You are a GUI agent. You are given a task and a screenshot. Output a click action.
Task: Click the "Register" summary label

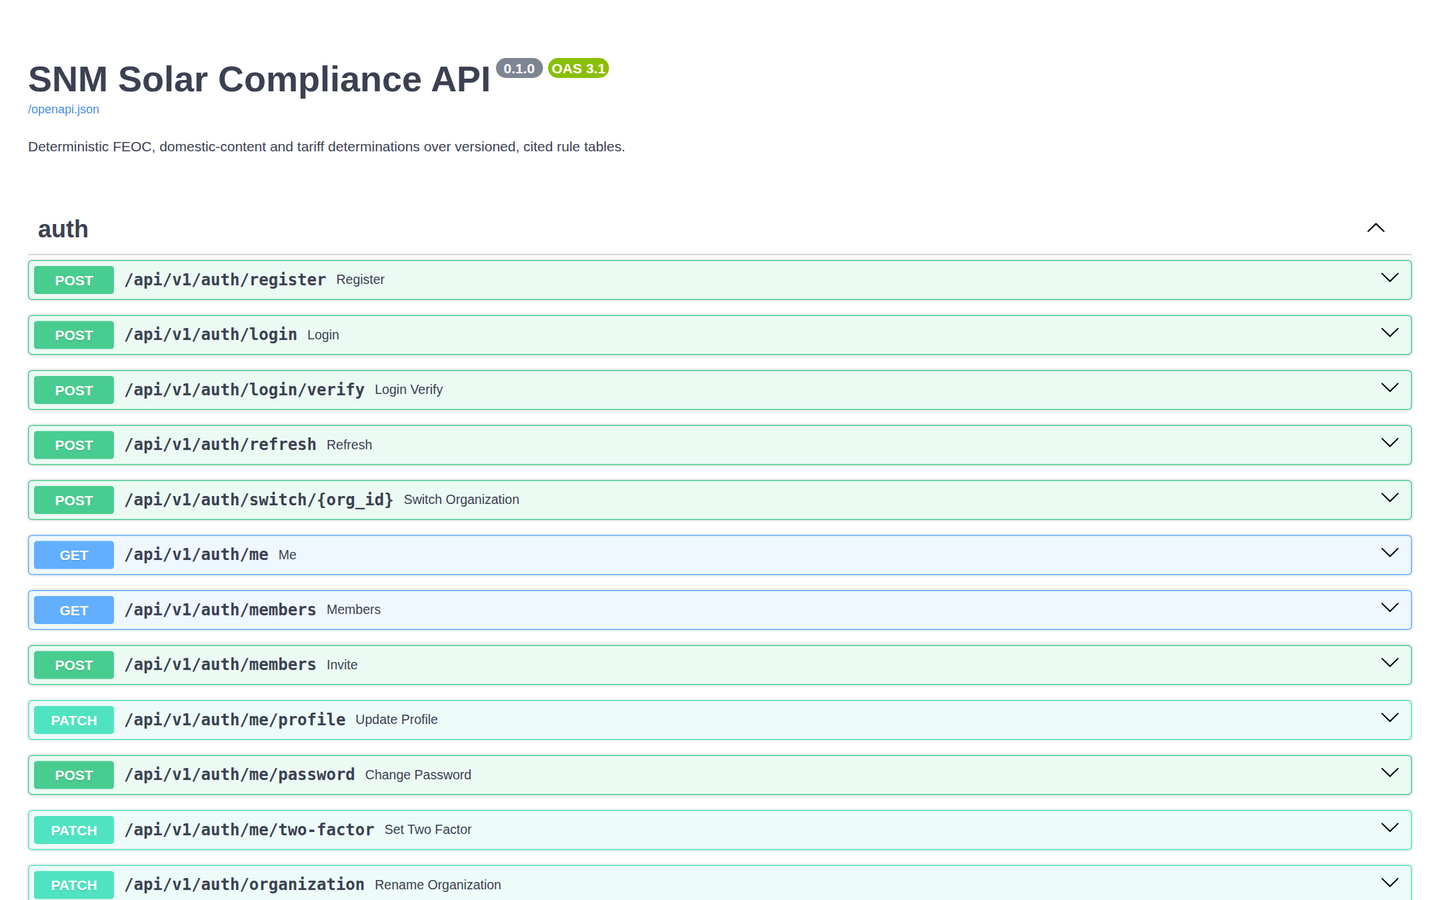coord(360,280)
